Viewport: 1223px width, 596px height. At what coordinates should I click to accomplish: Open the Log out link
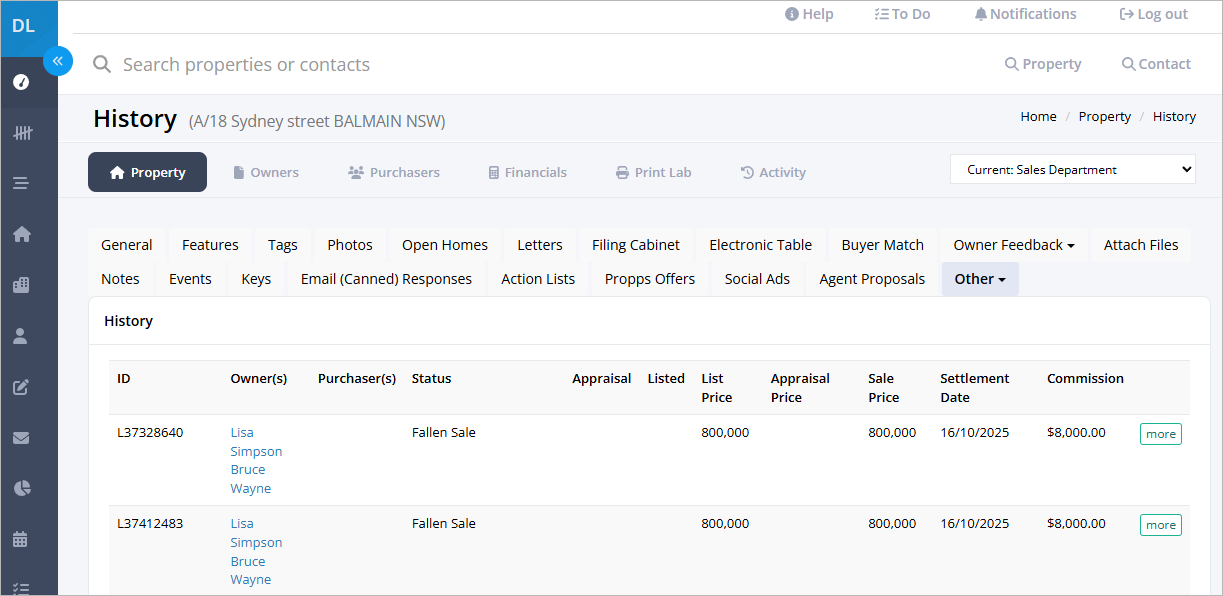[1154, 14]
